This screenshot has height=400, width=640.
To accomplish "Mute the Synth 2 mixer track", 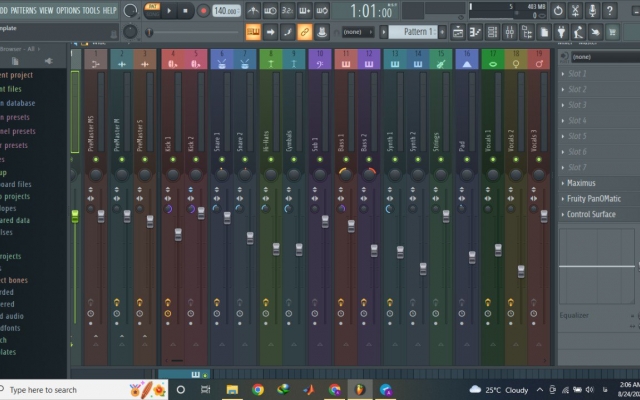I will [x=418, y=160].
